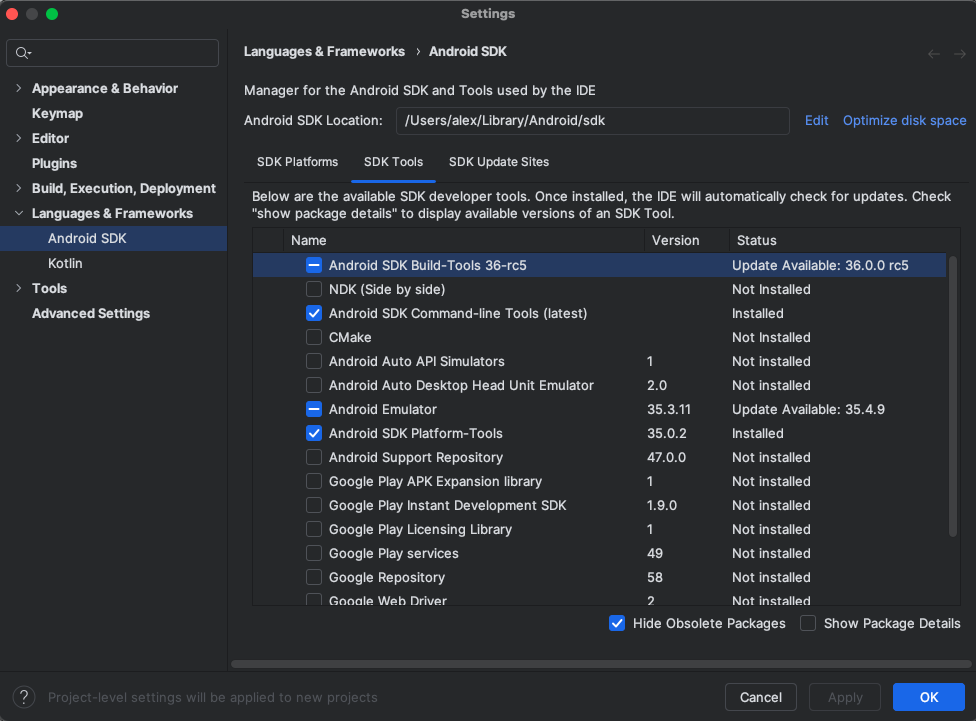Viewport: 976px width, 721px height.
Task: Enable Show Package Details
Action: coord(808,623)
